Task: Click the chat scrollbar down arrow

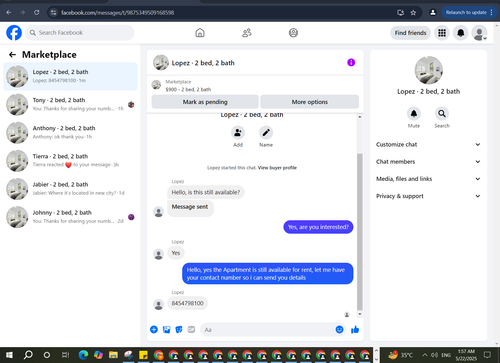Action: pos(360,314)
